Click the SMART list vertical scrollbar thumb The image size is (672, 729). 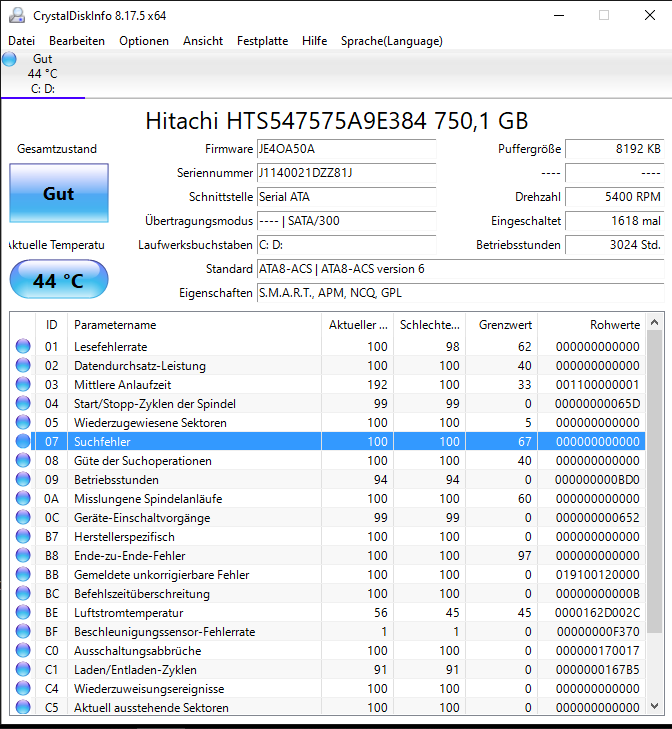click(x=654, y=481)
